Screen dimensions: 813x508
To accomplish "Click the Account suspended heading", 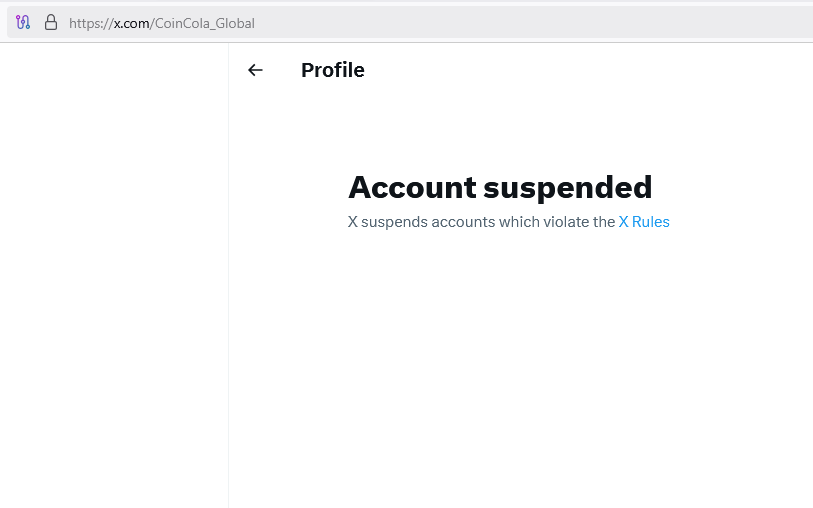I will click(x=499, y=187).
